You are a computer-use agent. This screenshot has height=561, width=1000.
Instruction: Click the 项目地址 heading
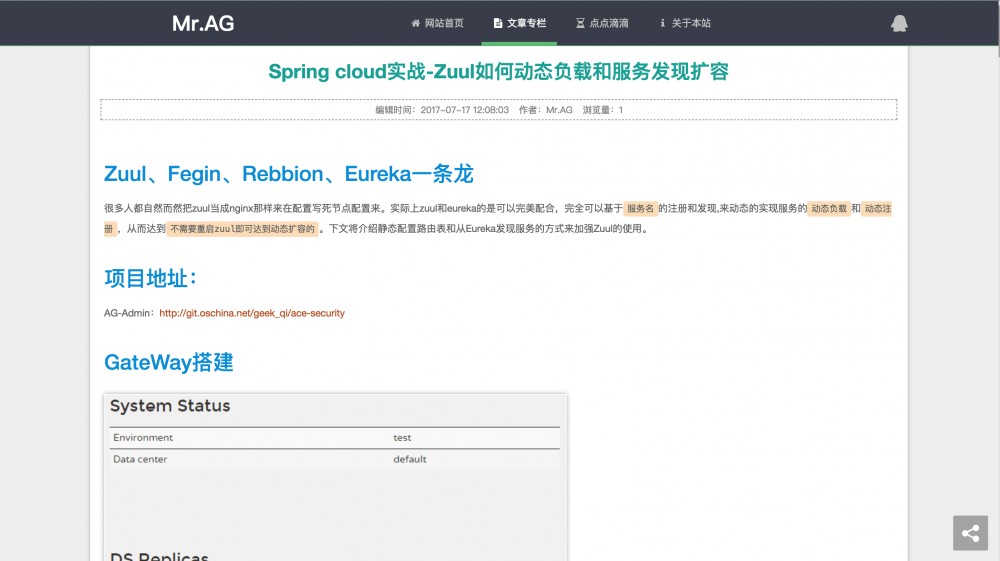pos(151,279)
